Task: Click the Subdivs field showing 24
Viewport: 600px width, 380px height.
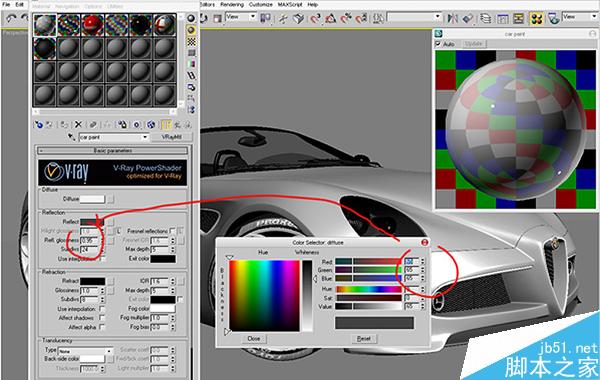Action: (x=89, y=250)
